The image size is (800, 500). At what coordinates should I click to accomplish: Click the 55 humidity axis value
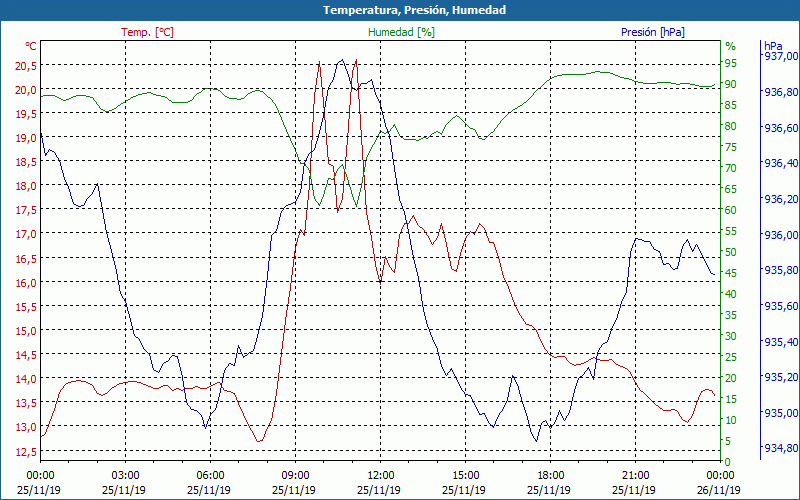pyautogui.click(x=731, y=231)
